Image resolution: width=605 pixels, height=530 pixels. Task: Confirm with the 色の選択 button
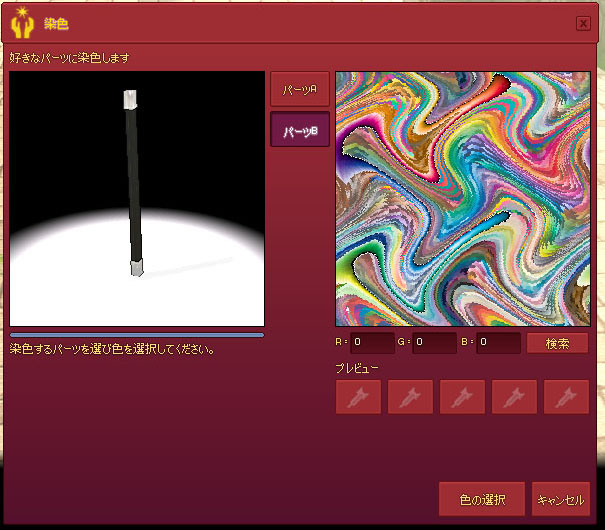pos(482,499)
